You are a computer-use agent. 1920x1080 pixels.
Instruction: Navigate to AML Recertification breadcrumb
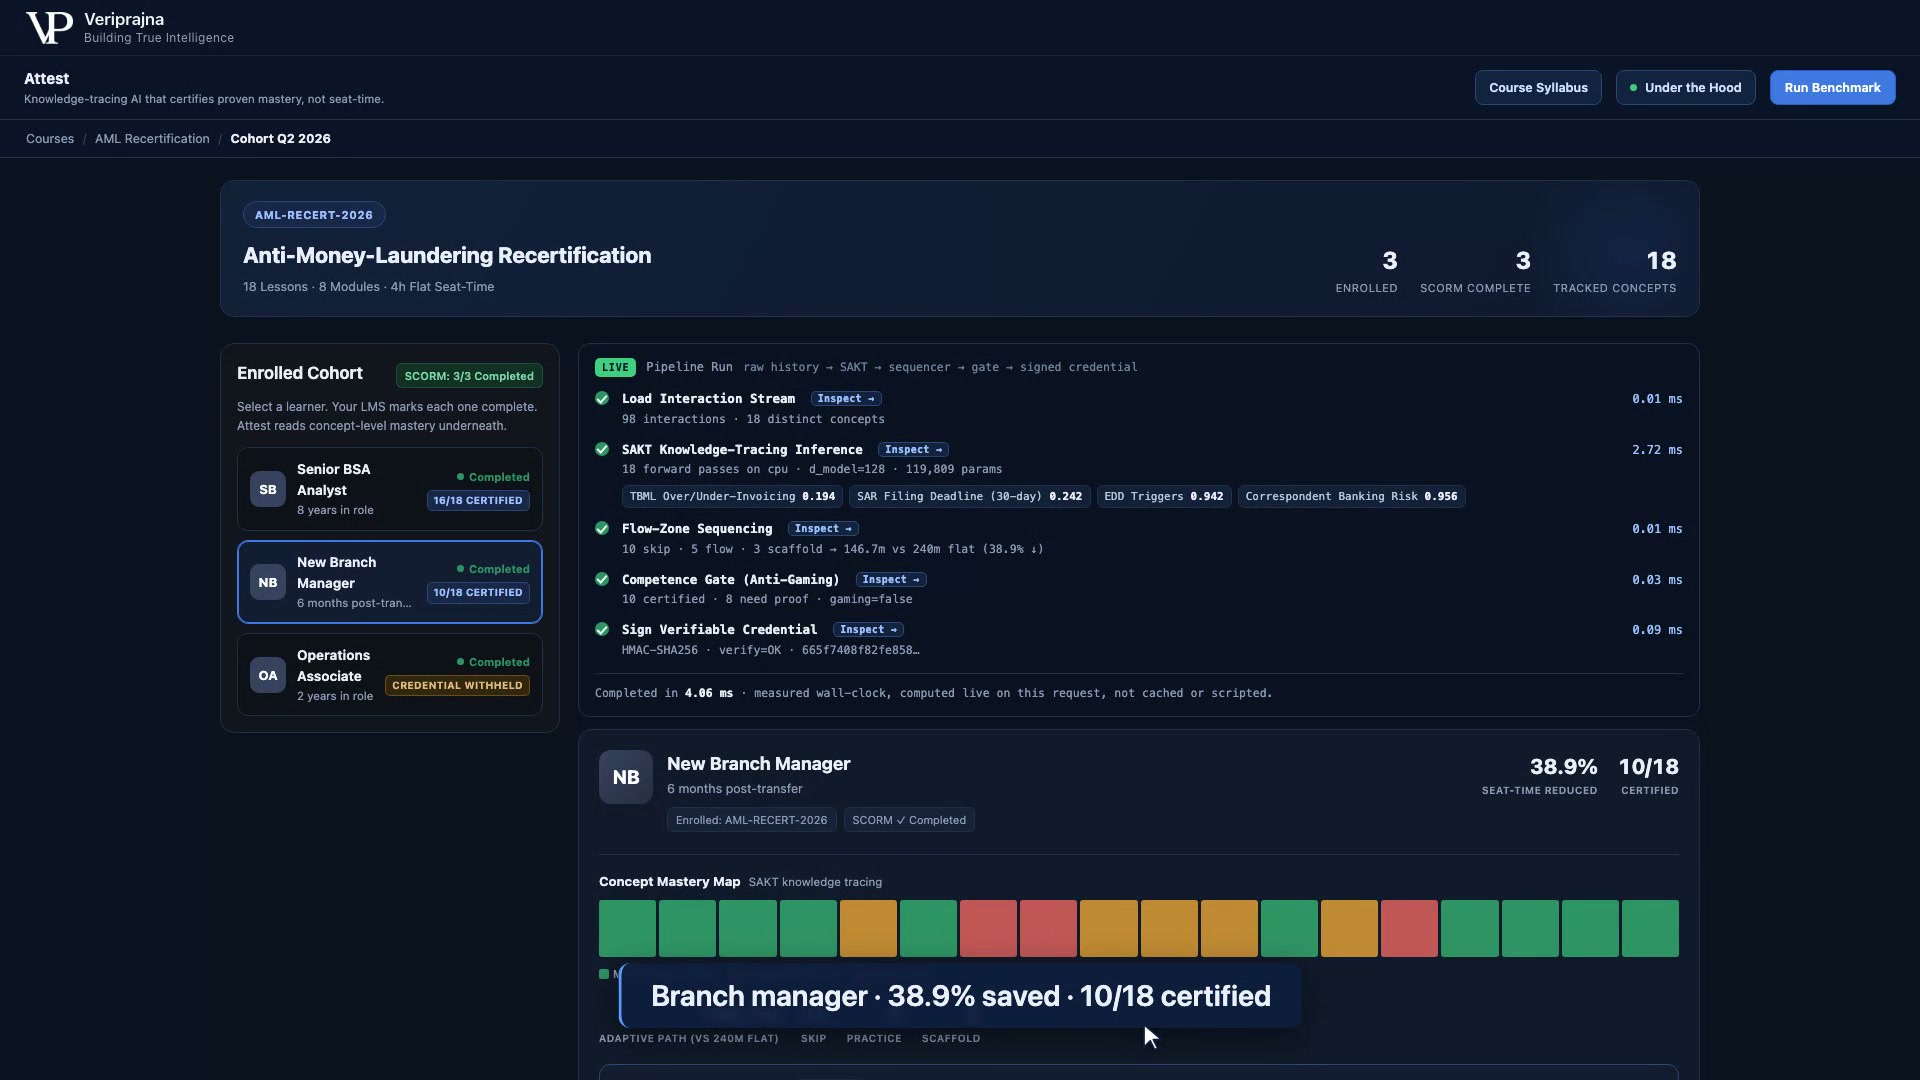point(152,139)
